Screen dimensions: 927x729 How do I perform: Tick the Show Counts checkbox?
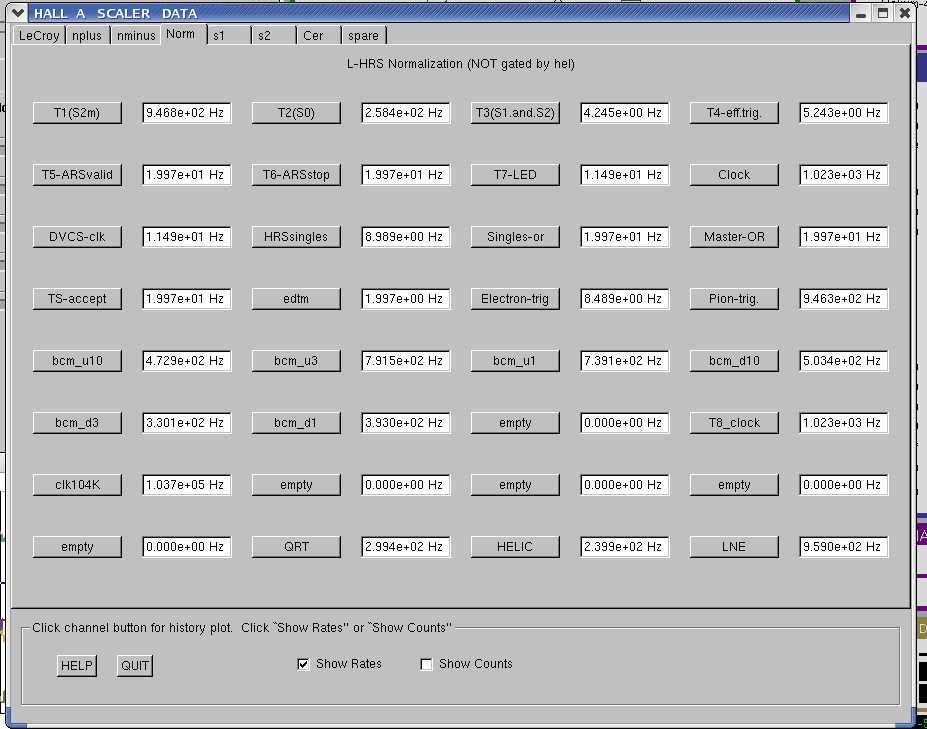[426, 665]
